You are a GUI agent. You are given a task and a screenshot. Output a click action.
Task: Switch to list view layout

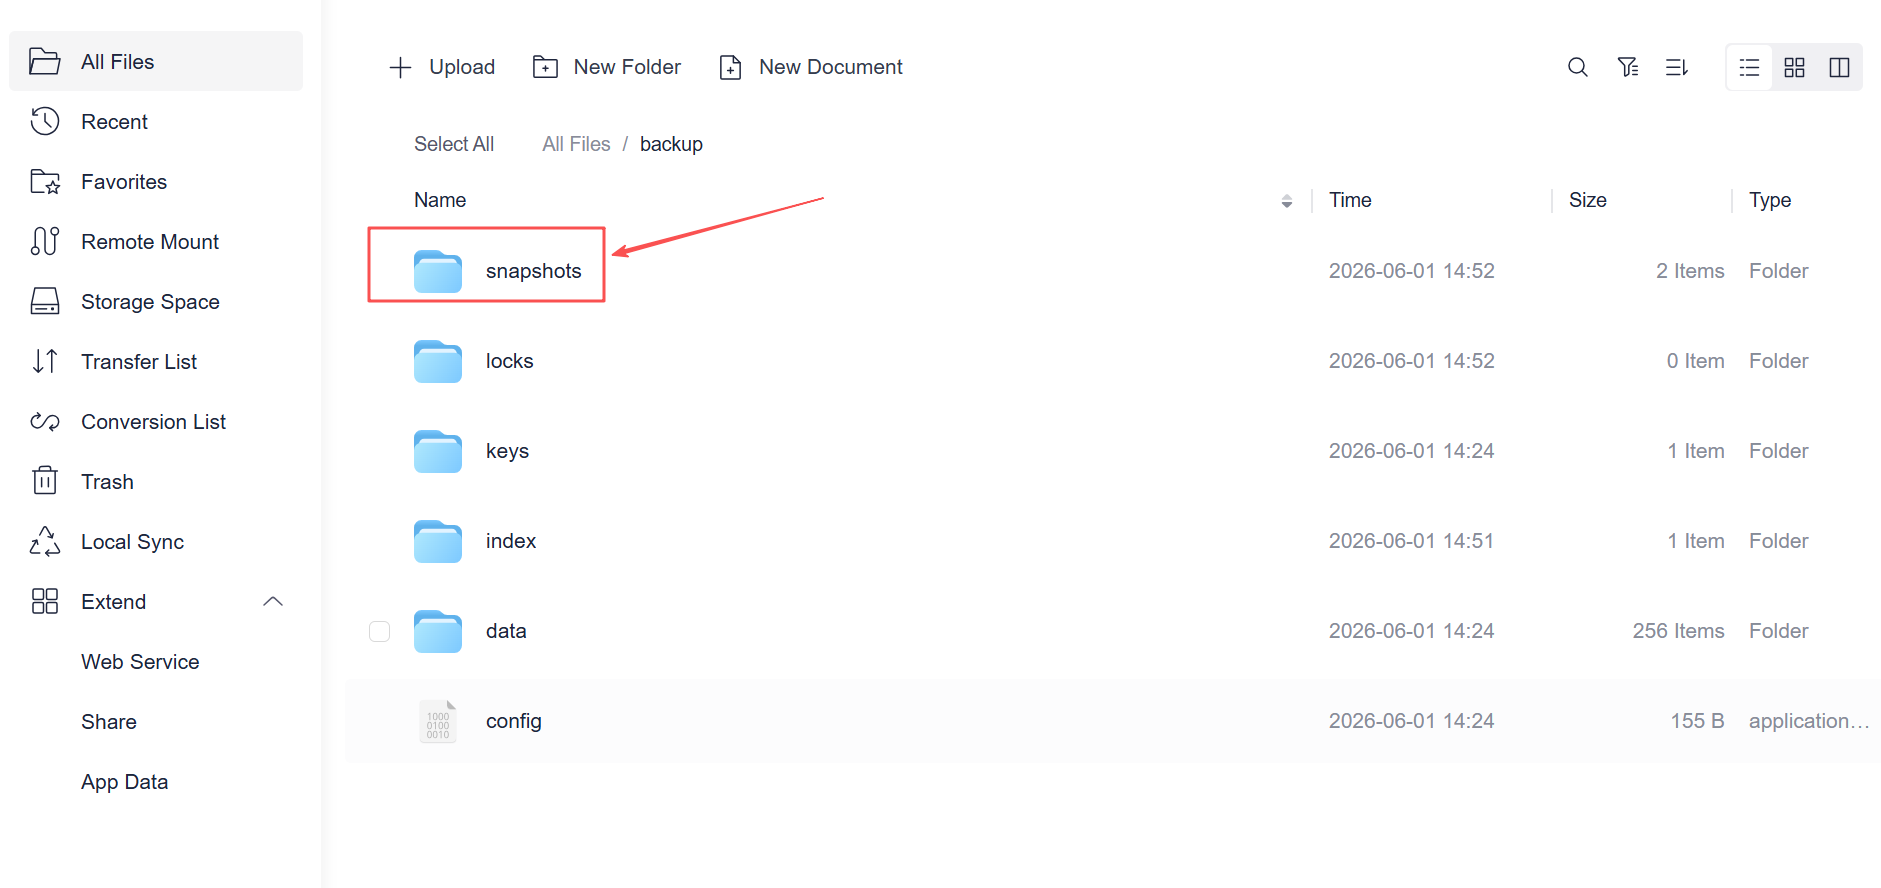point(1749,67)
